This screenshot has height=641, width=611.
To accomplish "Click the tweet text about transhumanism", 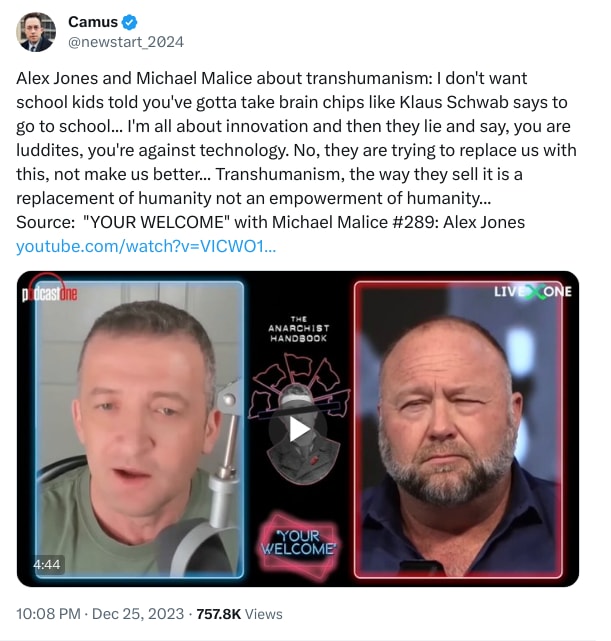I will click(x=296, y=138).
